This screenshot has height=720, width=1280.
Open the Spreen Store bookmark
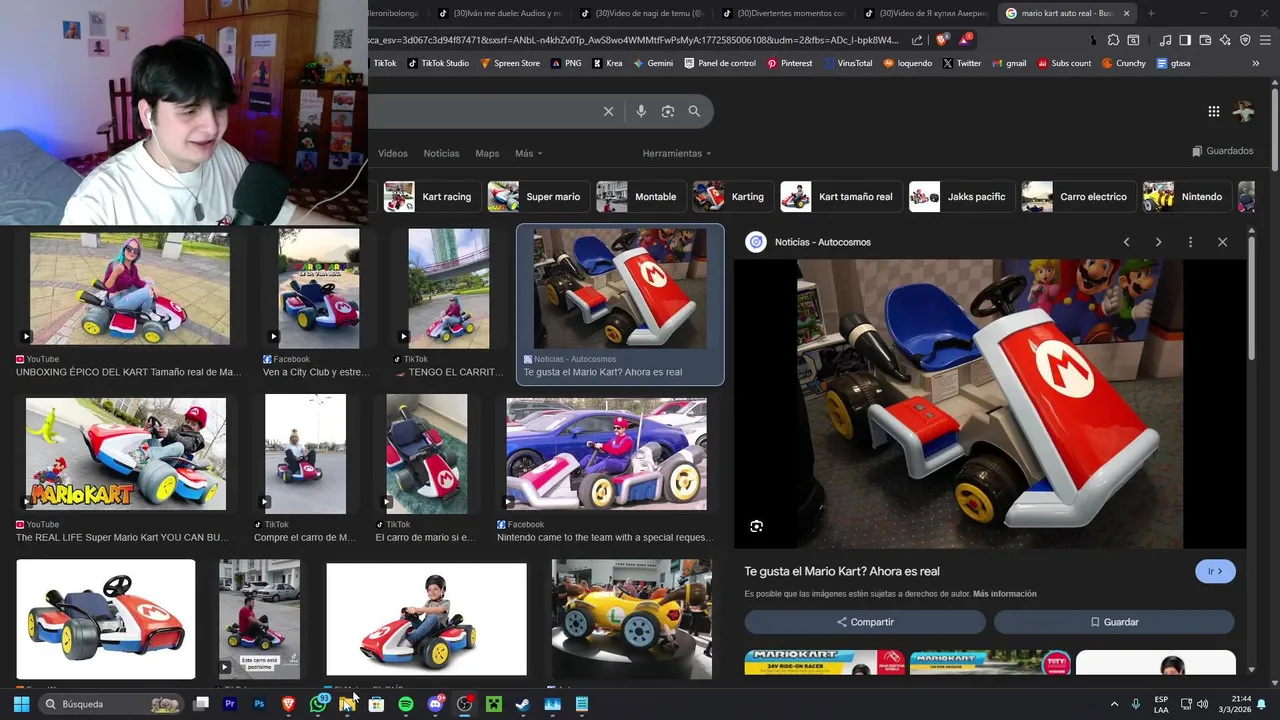(510, 63)
